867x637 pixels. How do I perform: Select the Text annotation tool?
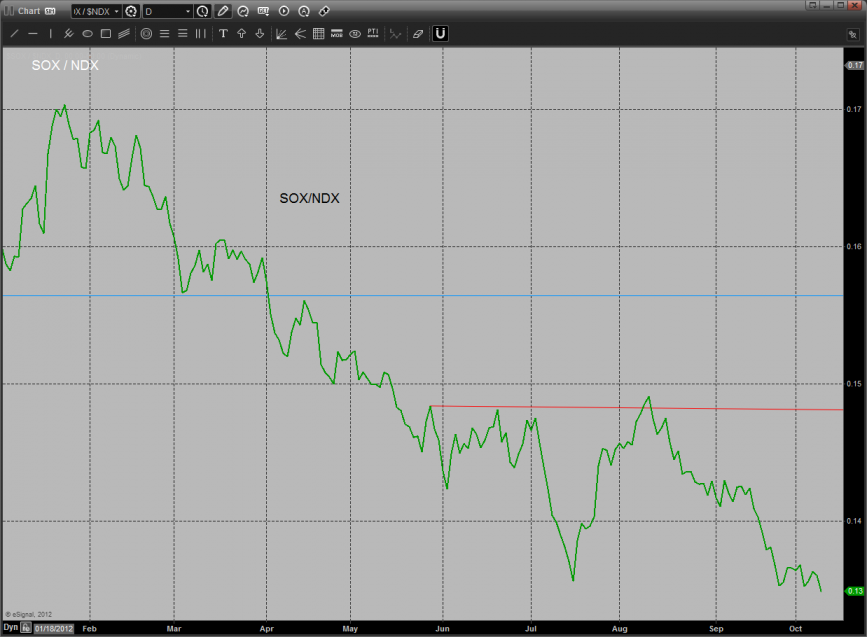pyautogui.click(x=223, y=34)
